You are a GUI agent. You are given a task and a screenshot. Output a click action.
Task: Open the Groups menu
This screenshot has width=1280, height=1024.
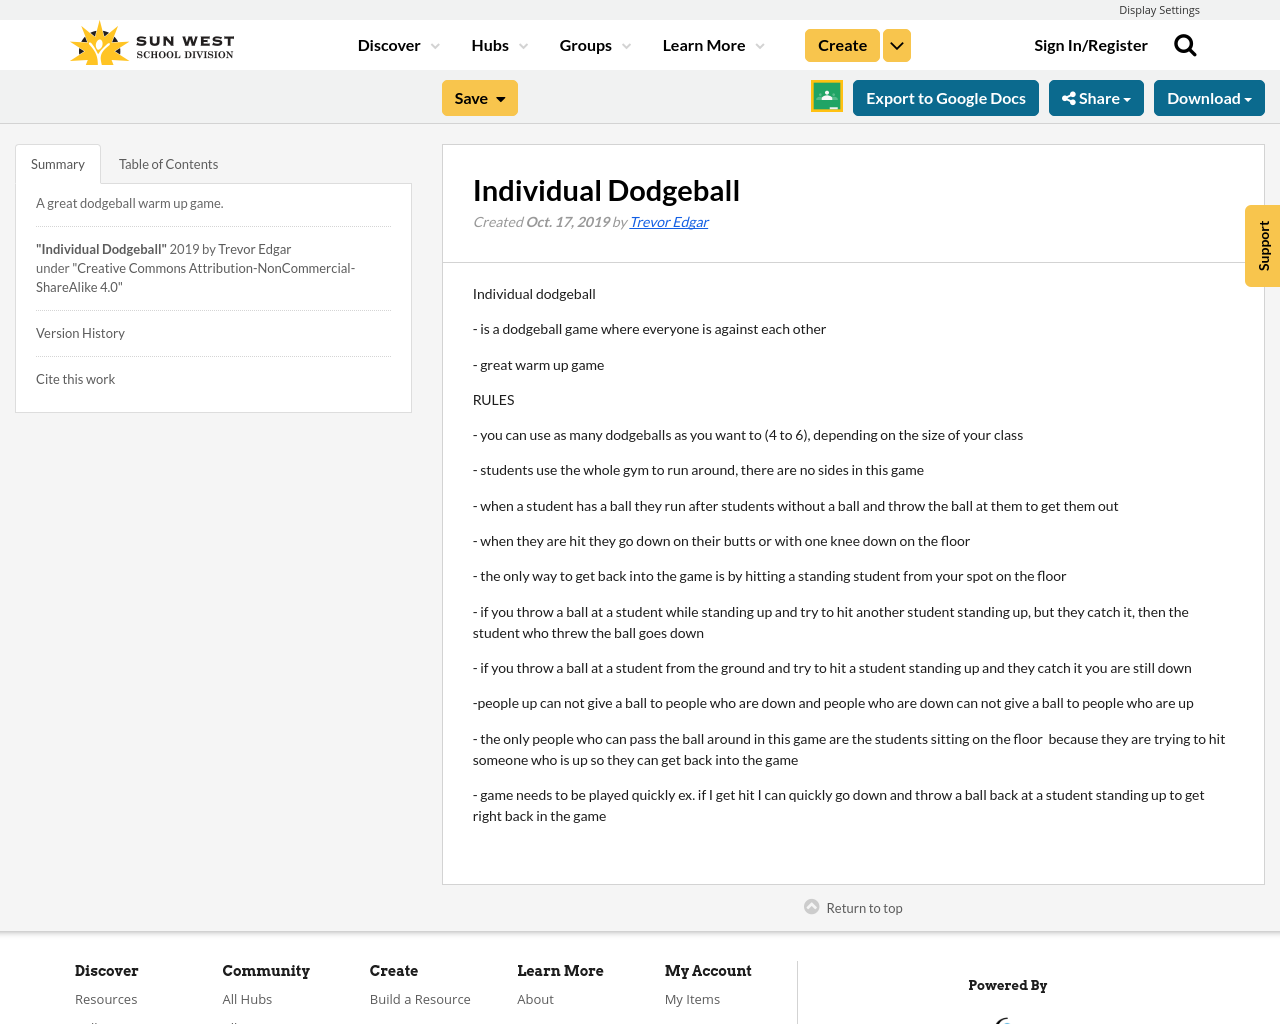(x=594, y=44)
